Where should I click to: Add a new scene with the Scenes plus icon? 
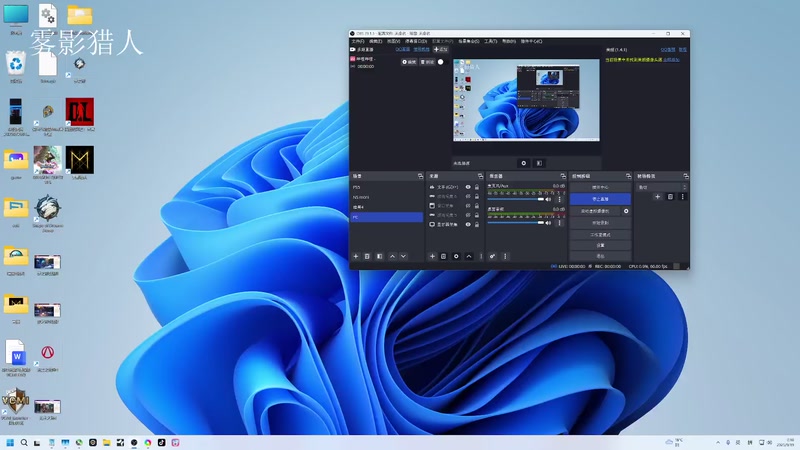click(356, 256)
